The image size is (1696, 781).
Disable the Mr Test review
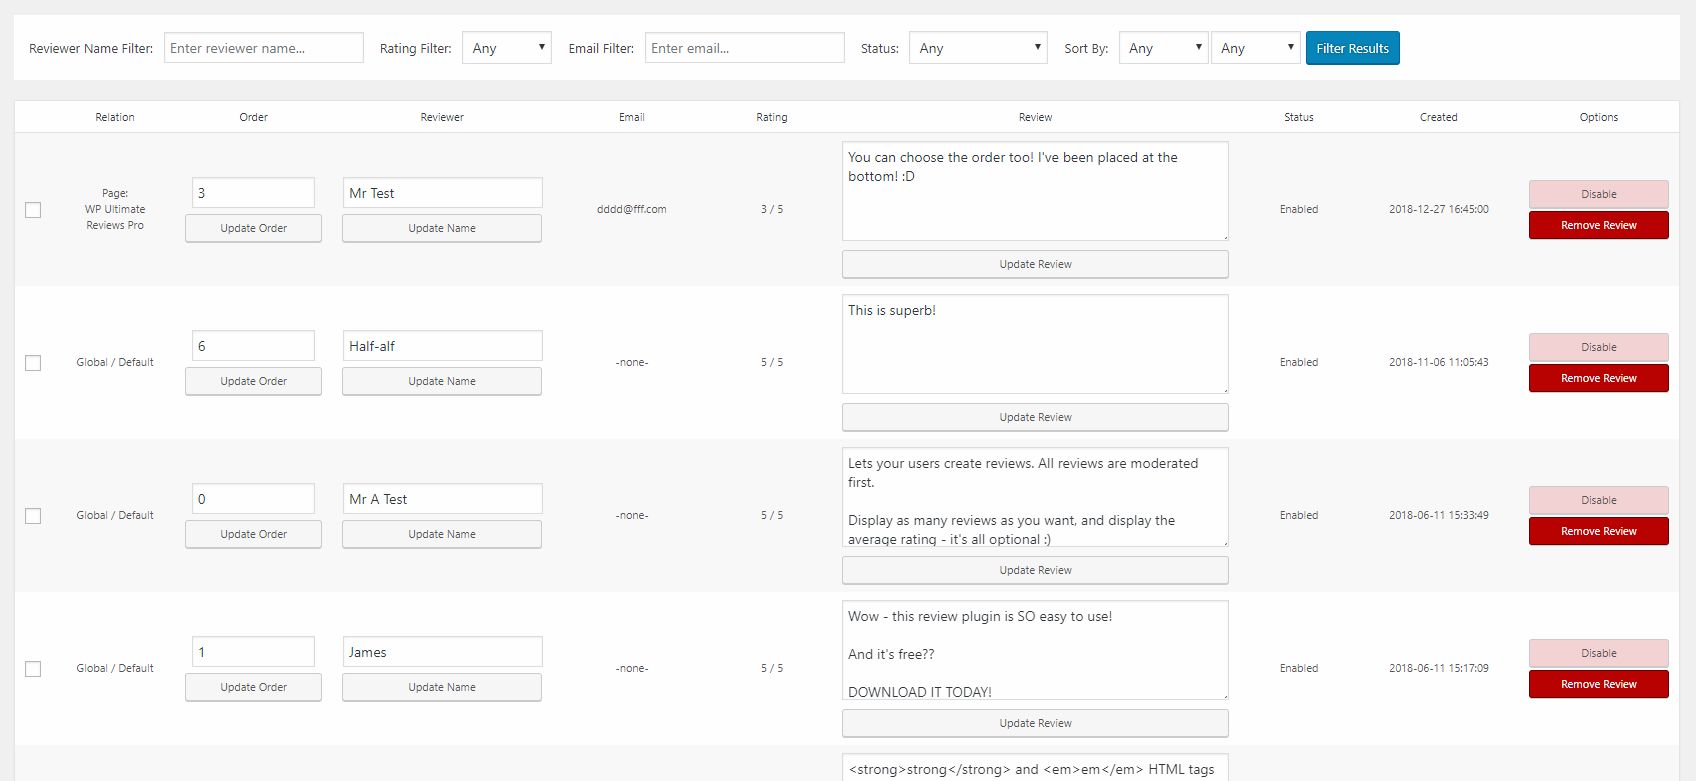[x=1598, y=194]
